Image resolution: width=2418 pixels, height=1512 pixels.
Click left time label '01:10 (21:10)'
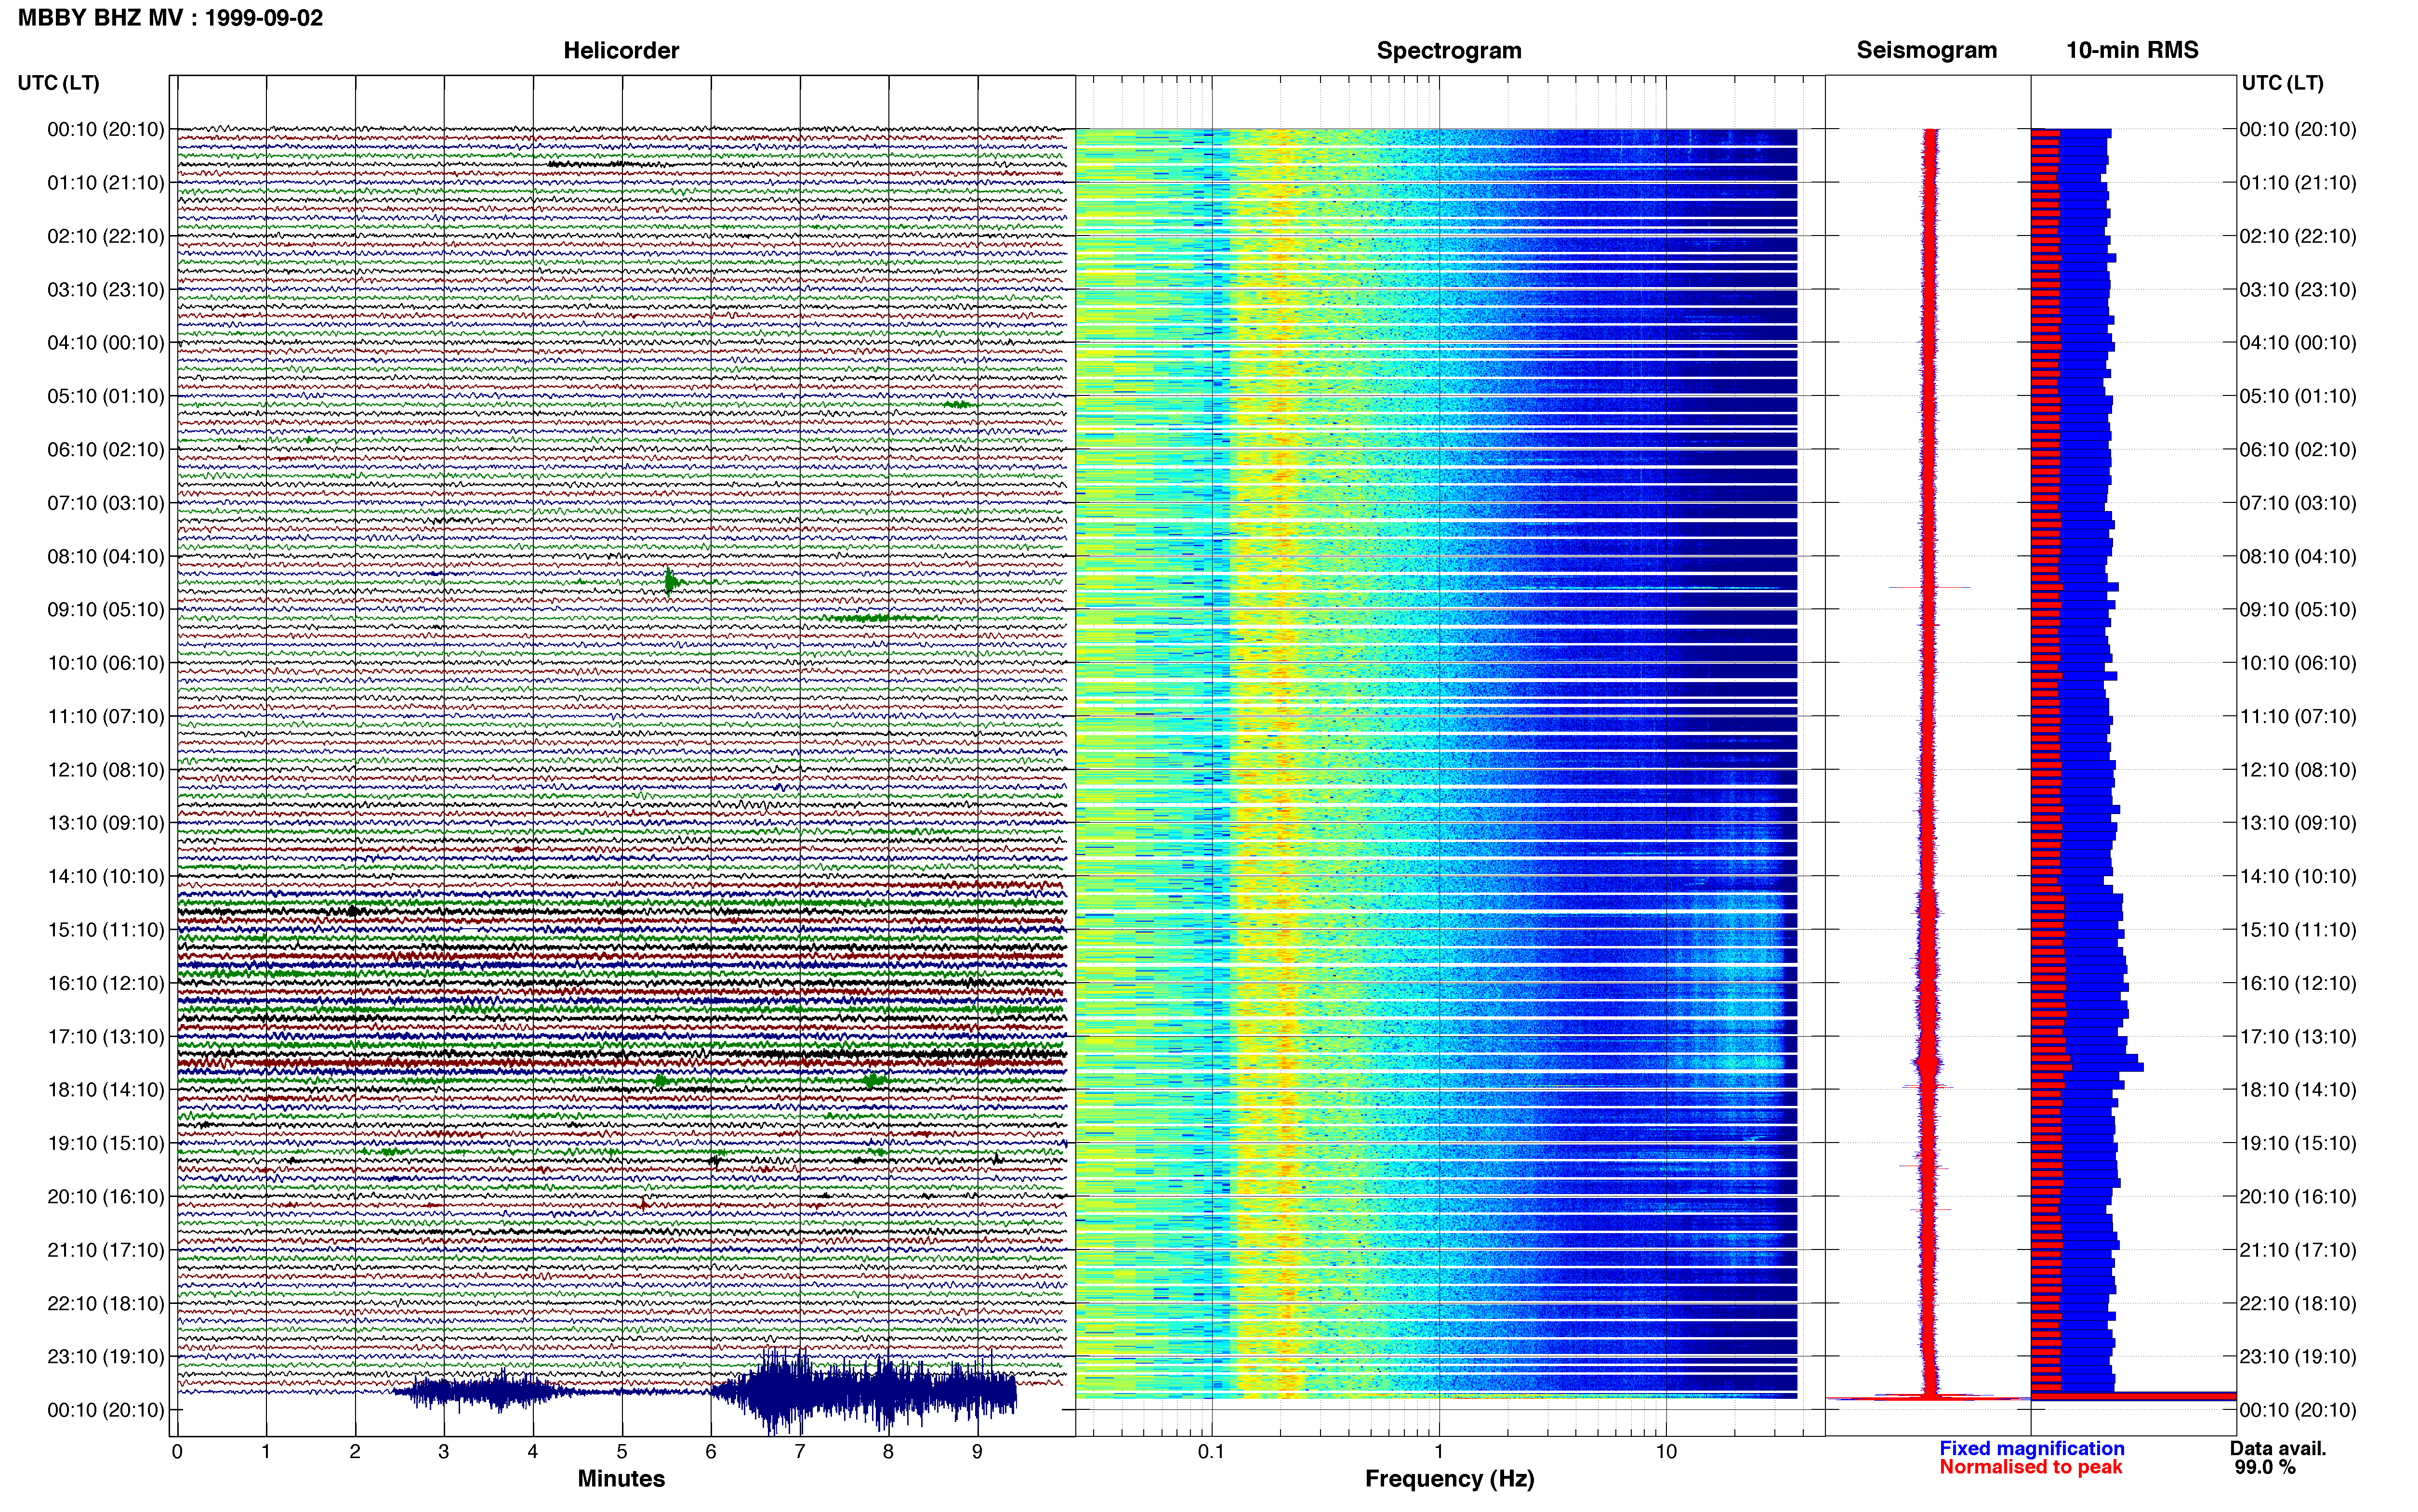coord(106,183)
